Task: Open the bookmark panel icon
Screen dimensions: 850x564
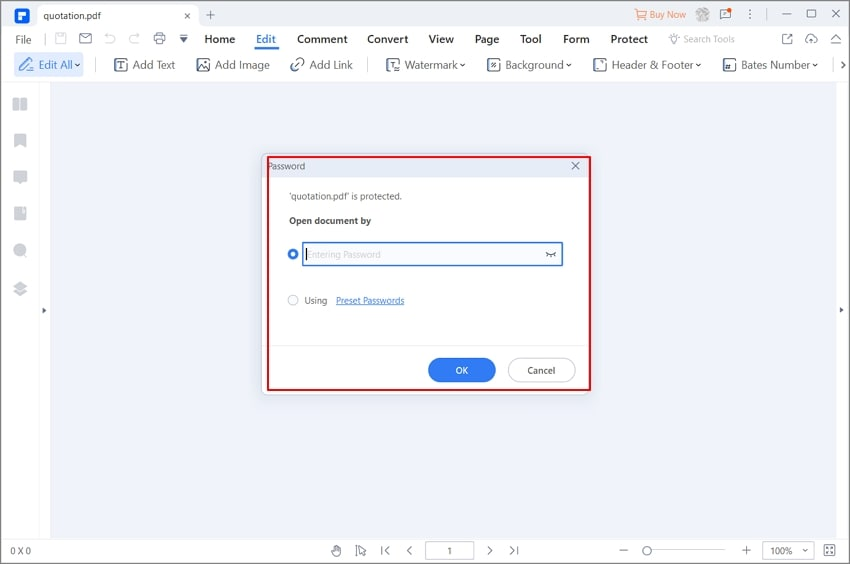Action: click(20, 140)
